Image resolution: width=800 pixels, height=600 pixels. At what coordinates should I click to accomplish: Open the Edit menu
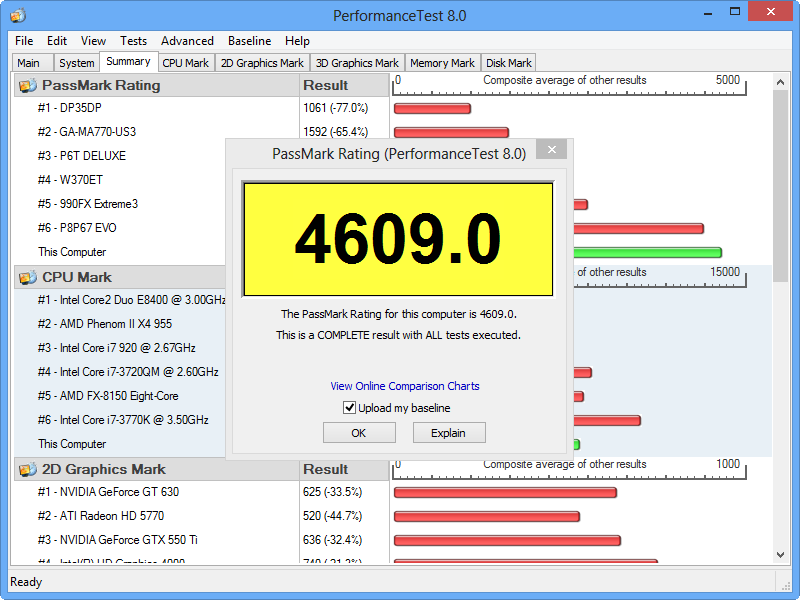57,41
